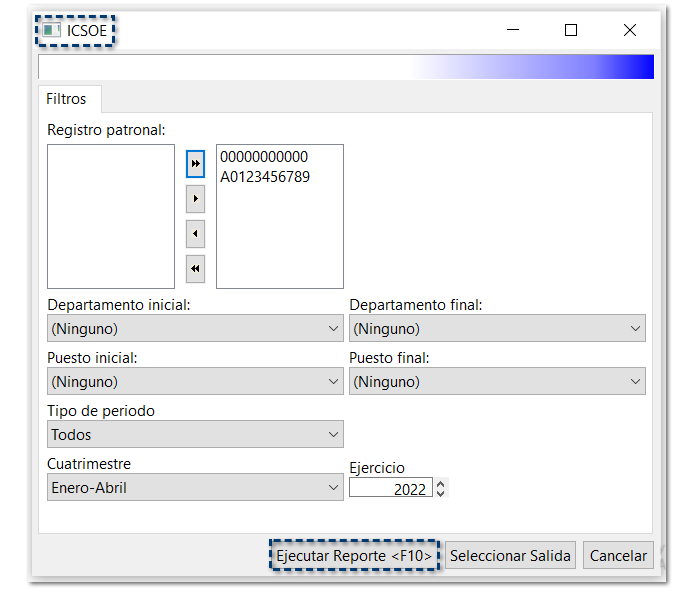The image size is (675, 610).
Task: Expand the Puesto inicial combo box
Action: (x=195, y=381)
